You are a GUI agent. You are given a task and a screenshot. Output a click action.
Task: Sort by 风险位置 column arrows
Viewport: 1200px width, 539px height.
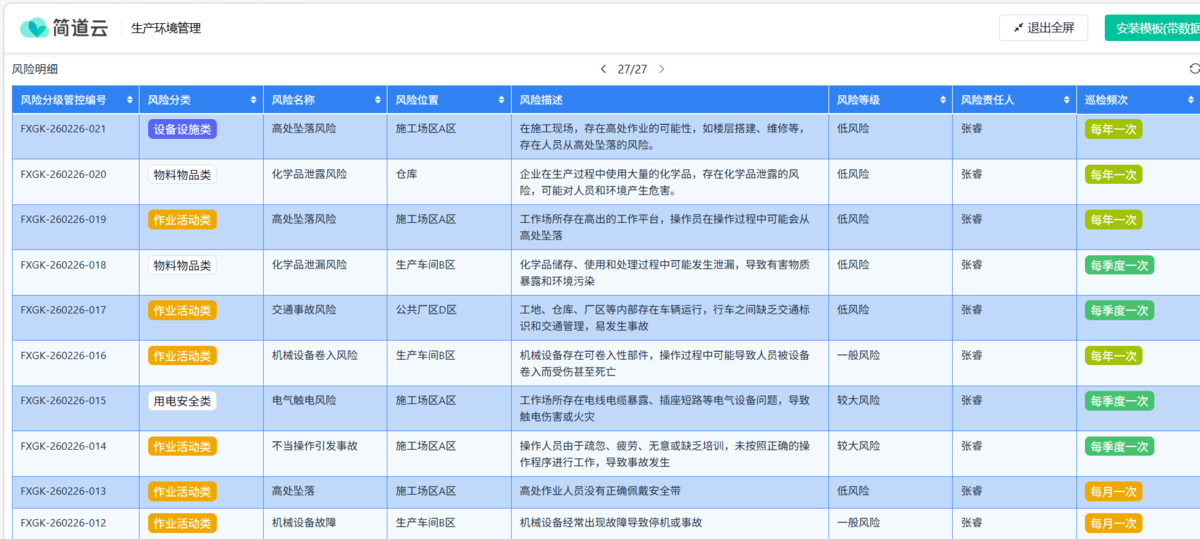tap(502, 100)
